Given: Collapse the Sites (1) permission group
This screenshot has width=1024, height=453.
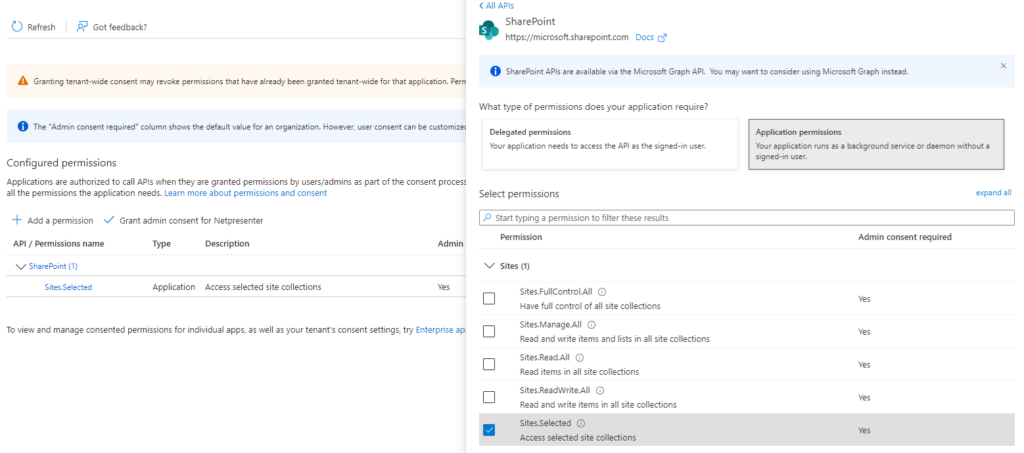Looking at the screenshot, I should 489,266.
